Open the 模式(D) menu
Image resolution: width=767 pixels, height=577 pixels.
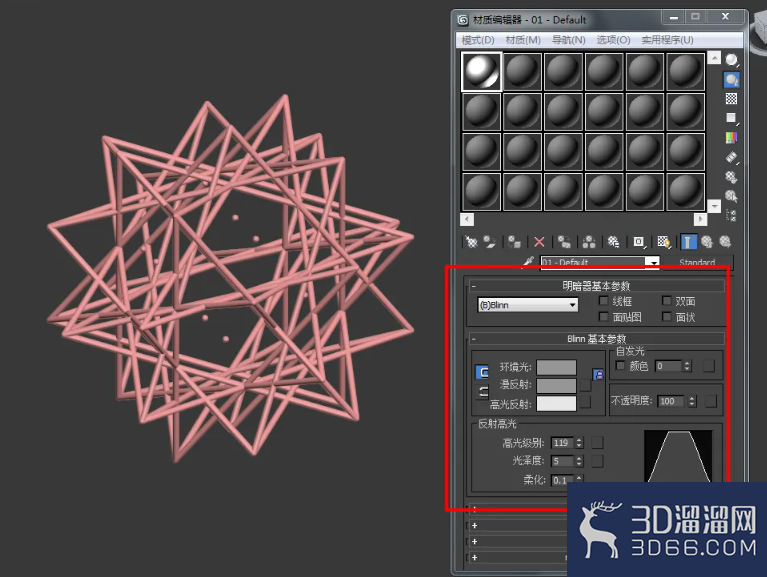(478, 40)
